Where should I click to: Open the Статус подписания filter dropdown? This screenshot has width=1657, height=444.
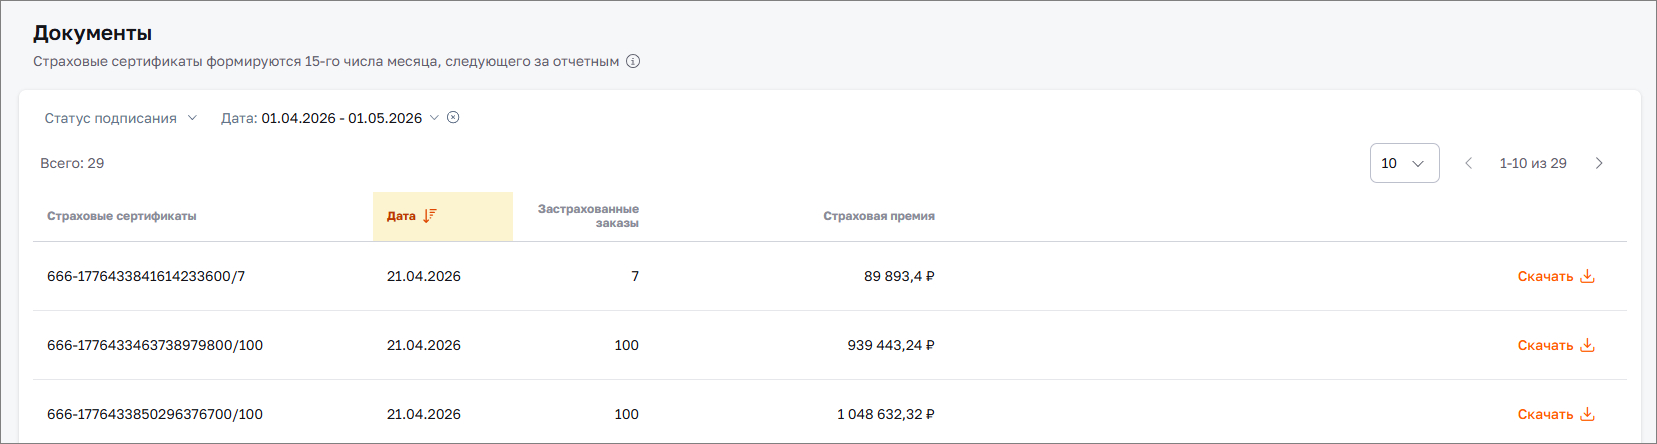[x=121, y=118]
